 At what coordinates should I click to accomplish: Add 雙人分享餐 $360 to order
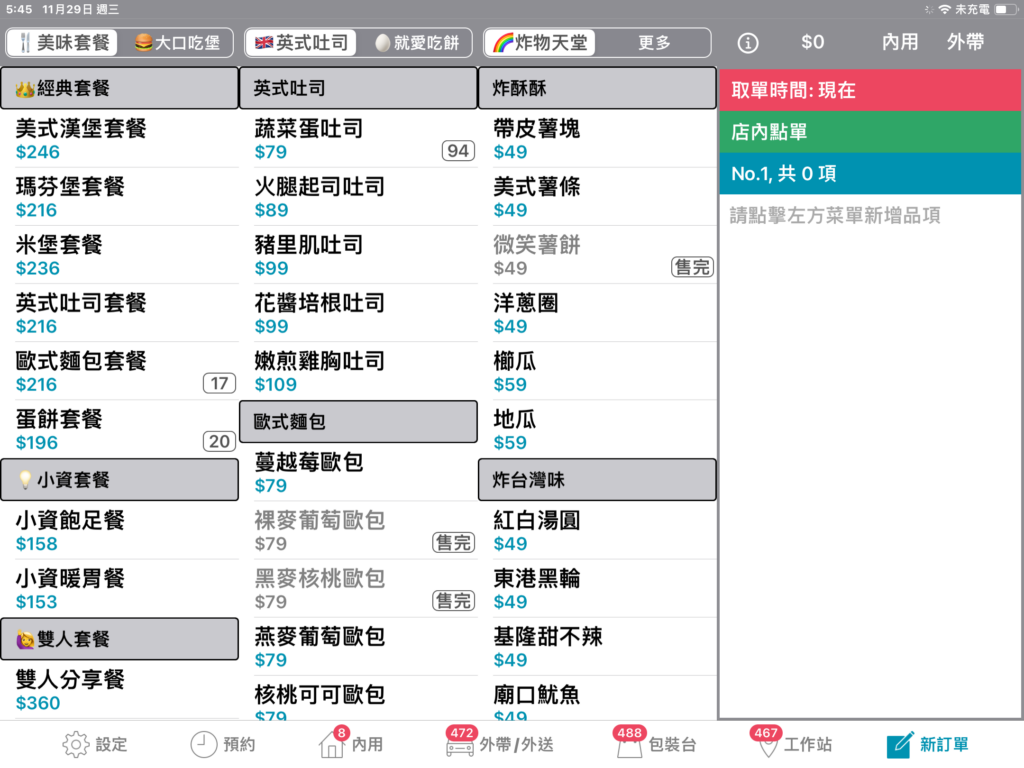pyautogui.click(x=120, y=690)
